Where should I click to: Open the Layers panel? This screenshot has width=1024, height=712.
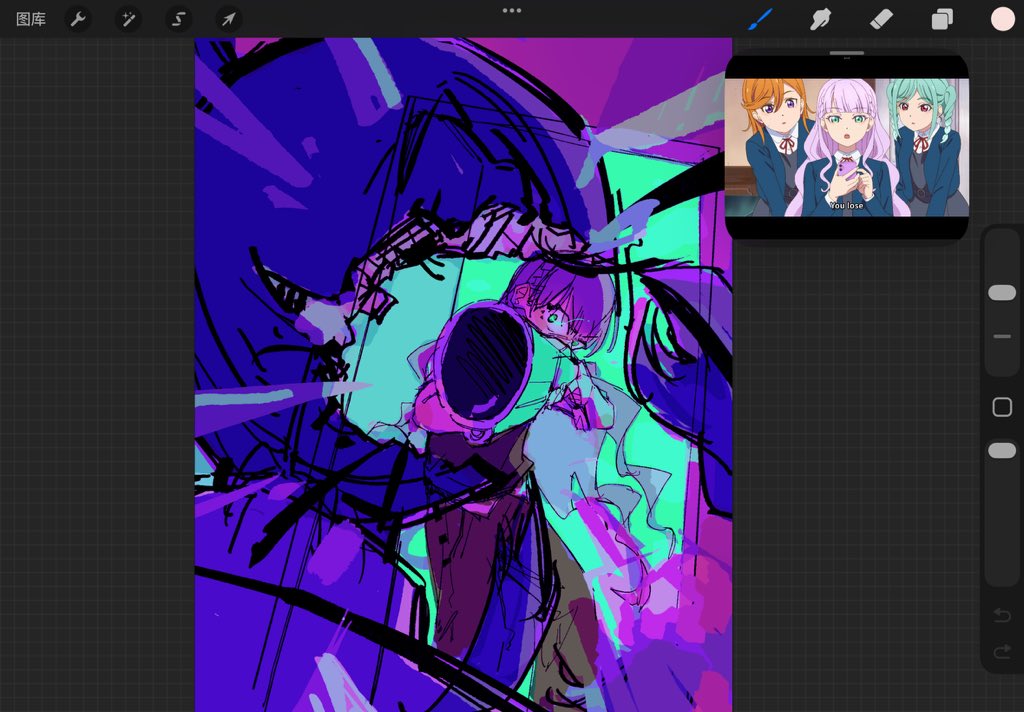(942, 20)
